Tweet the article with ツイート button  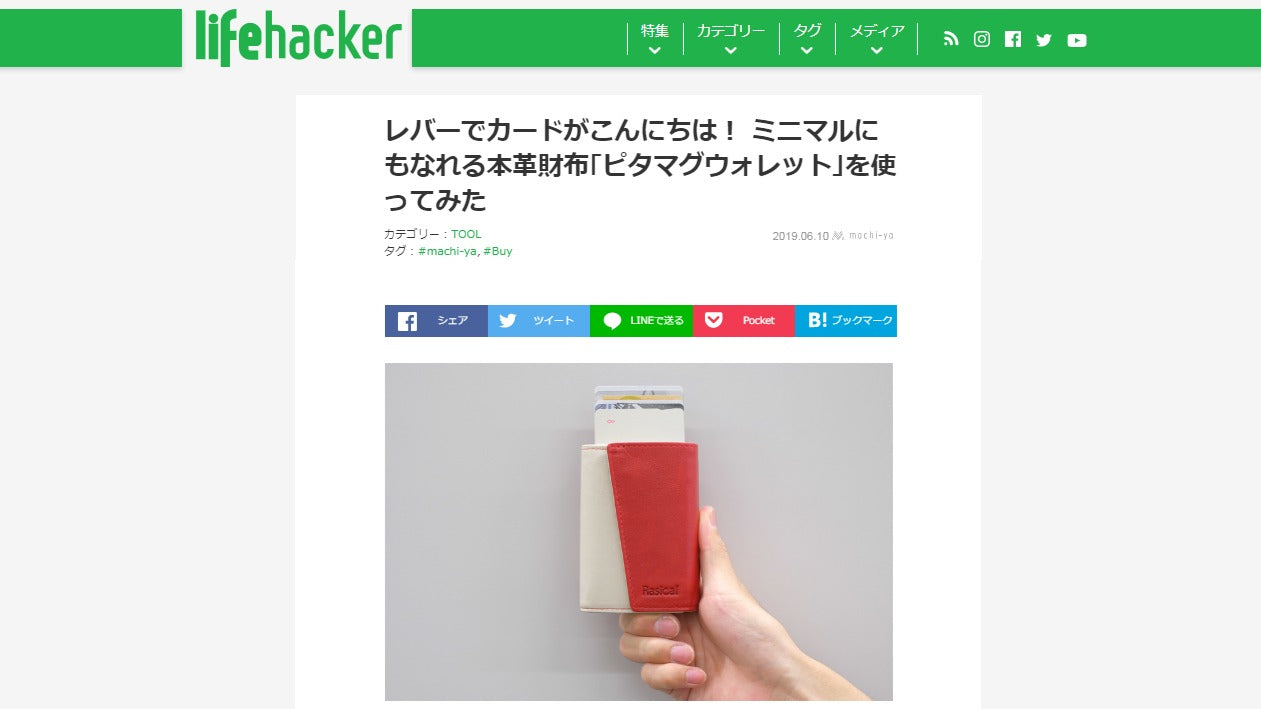[x=539, y=321]
